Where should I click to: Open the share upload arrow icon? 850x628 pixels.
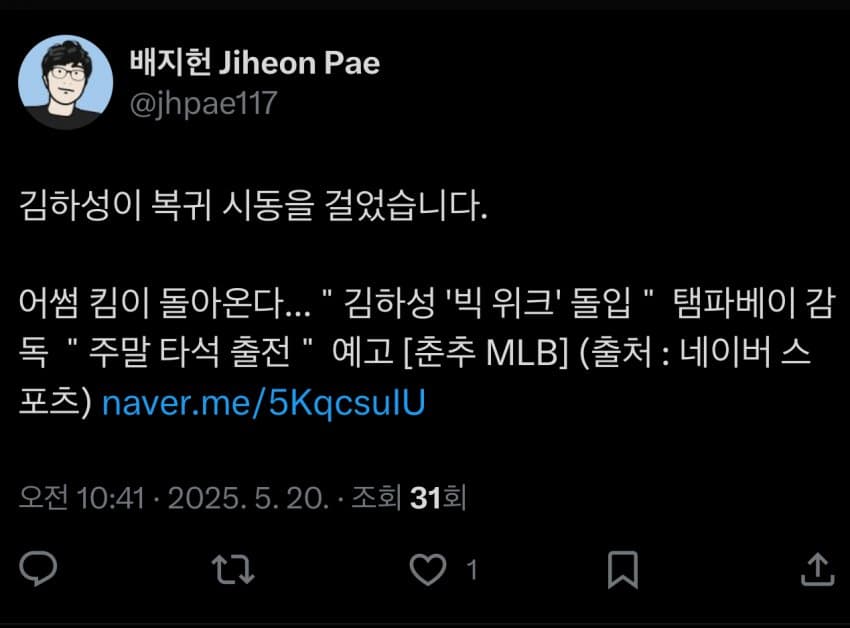[x=817, y=569]
